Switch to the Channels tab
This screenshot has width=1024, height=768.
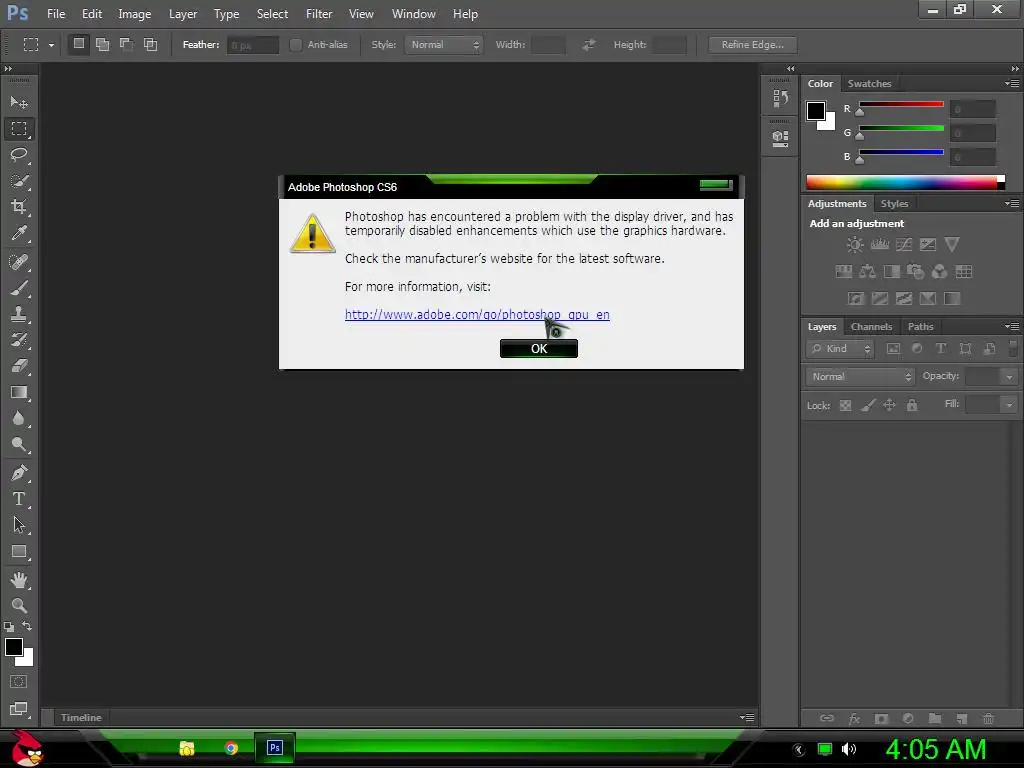871,327
